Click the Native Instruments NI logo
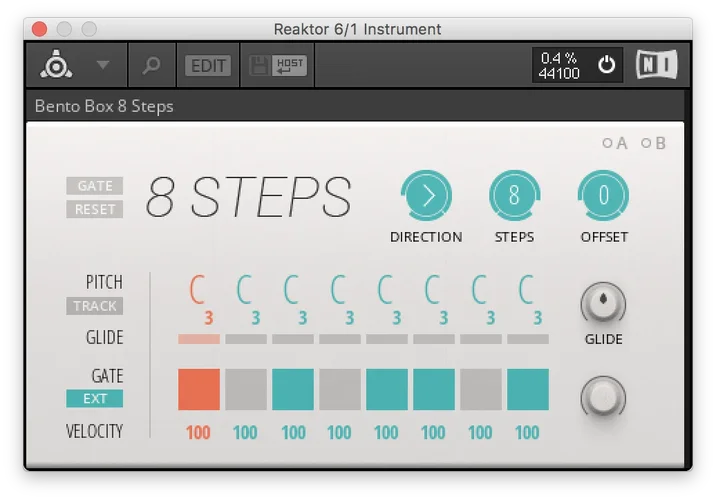The height and width of the screenshot is (500, 716). pyautogui.click(x=657, y=64)
